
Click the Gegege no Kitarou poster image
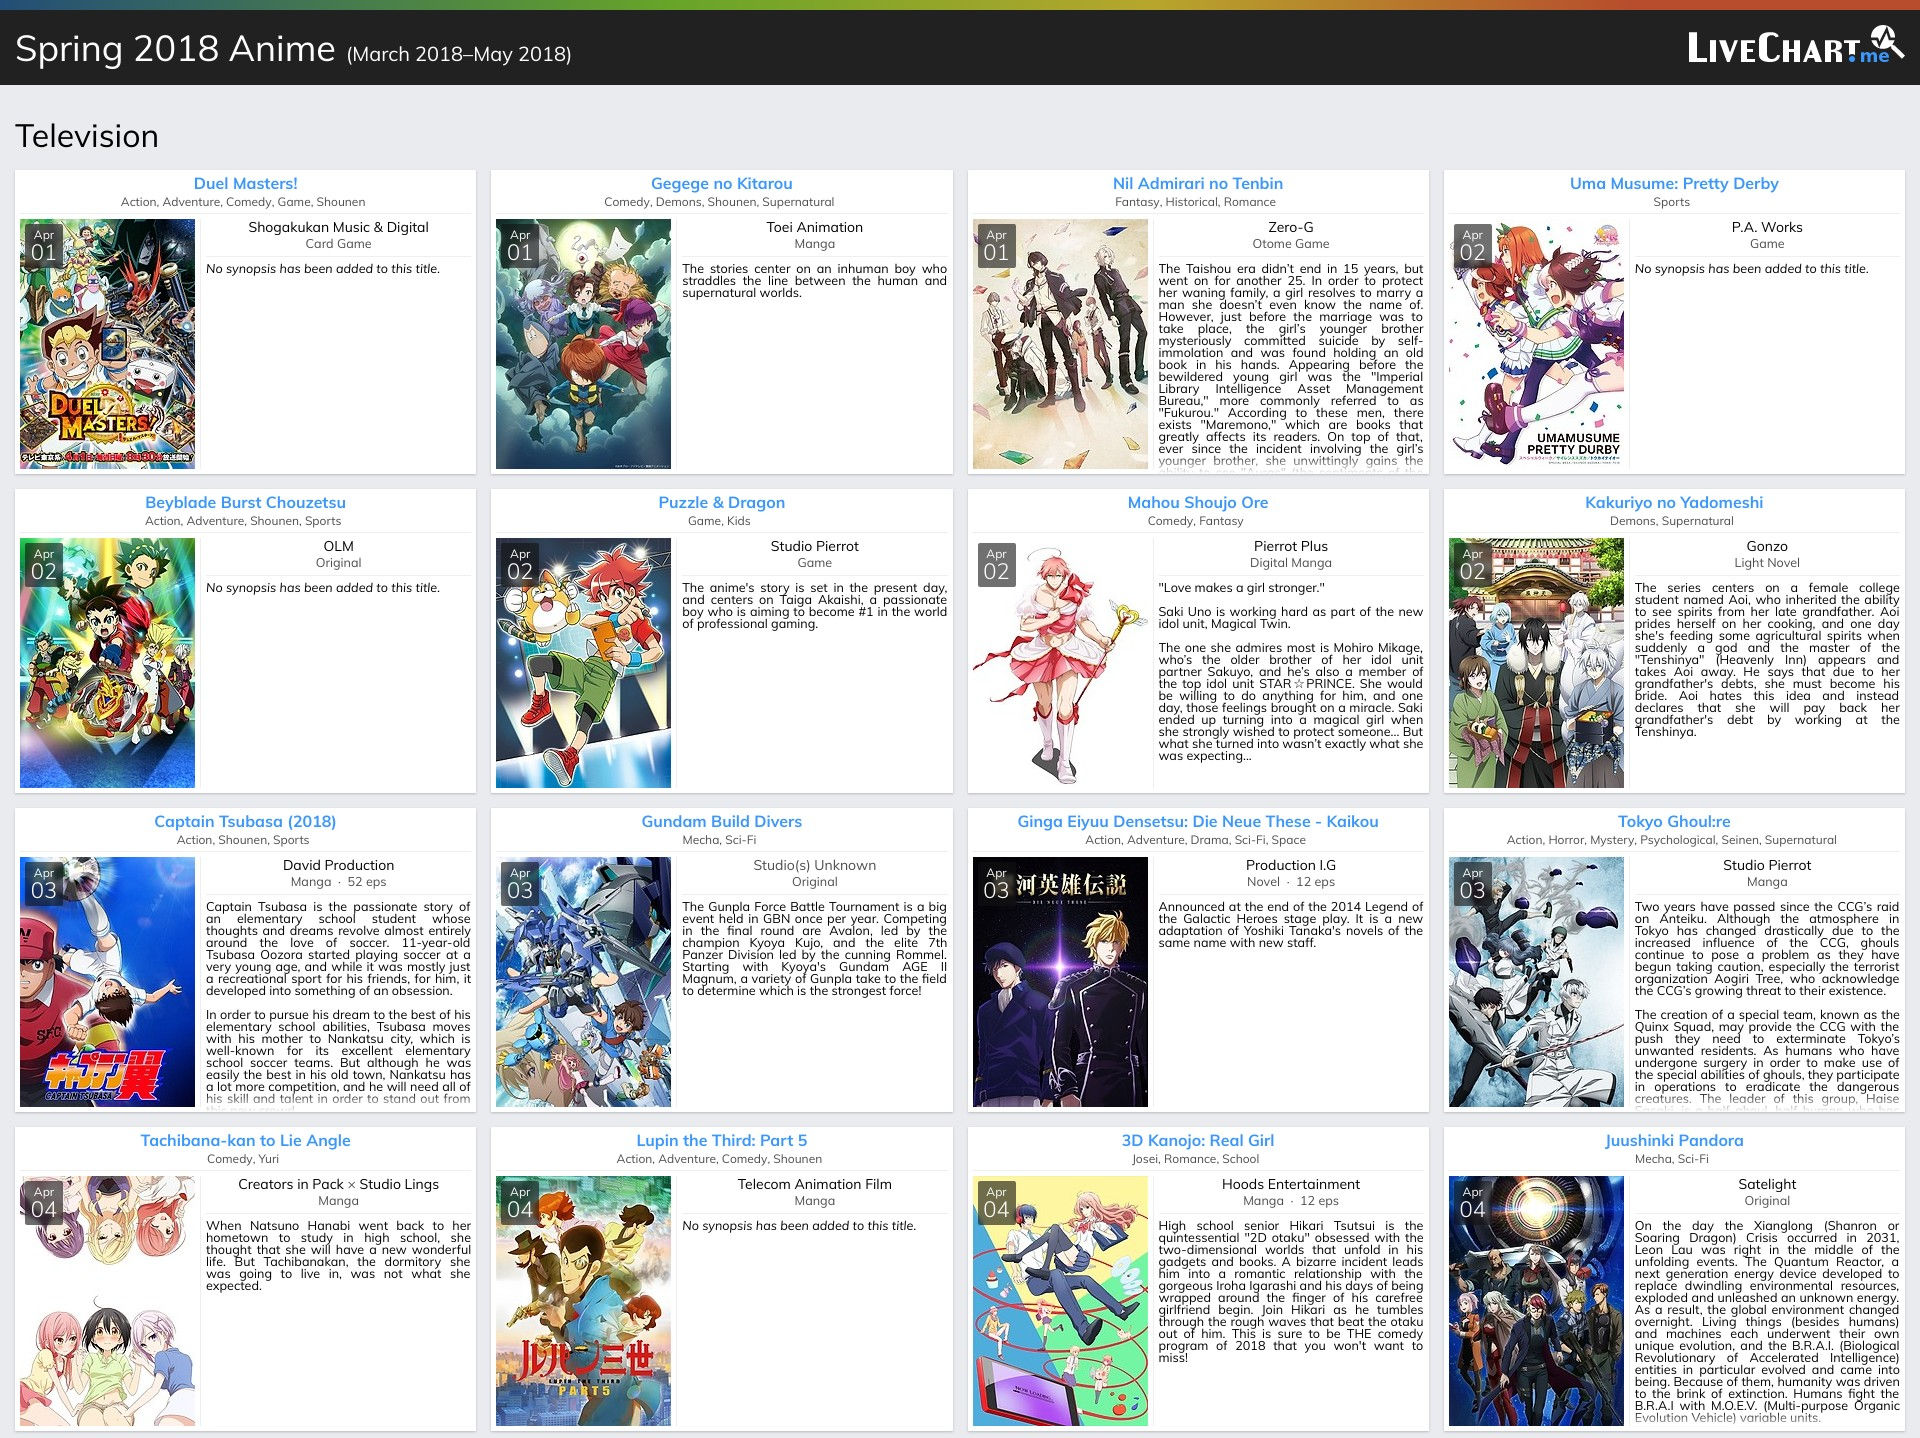point(583,344)
